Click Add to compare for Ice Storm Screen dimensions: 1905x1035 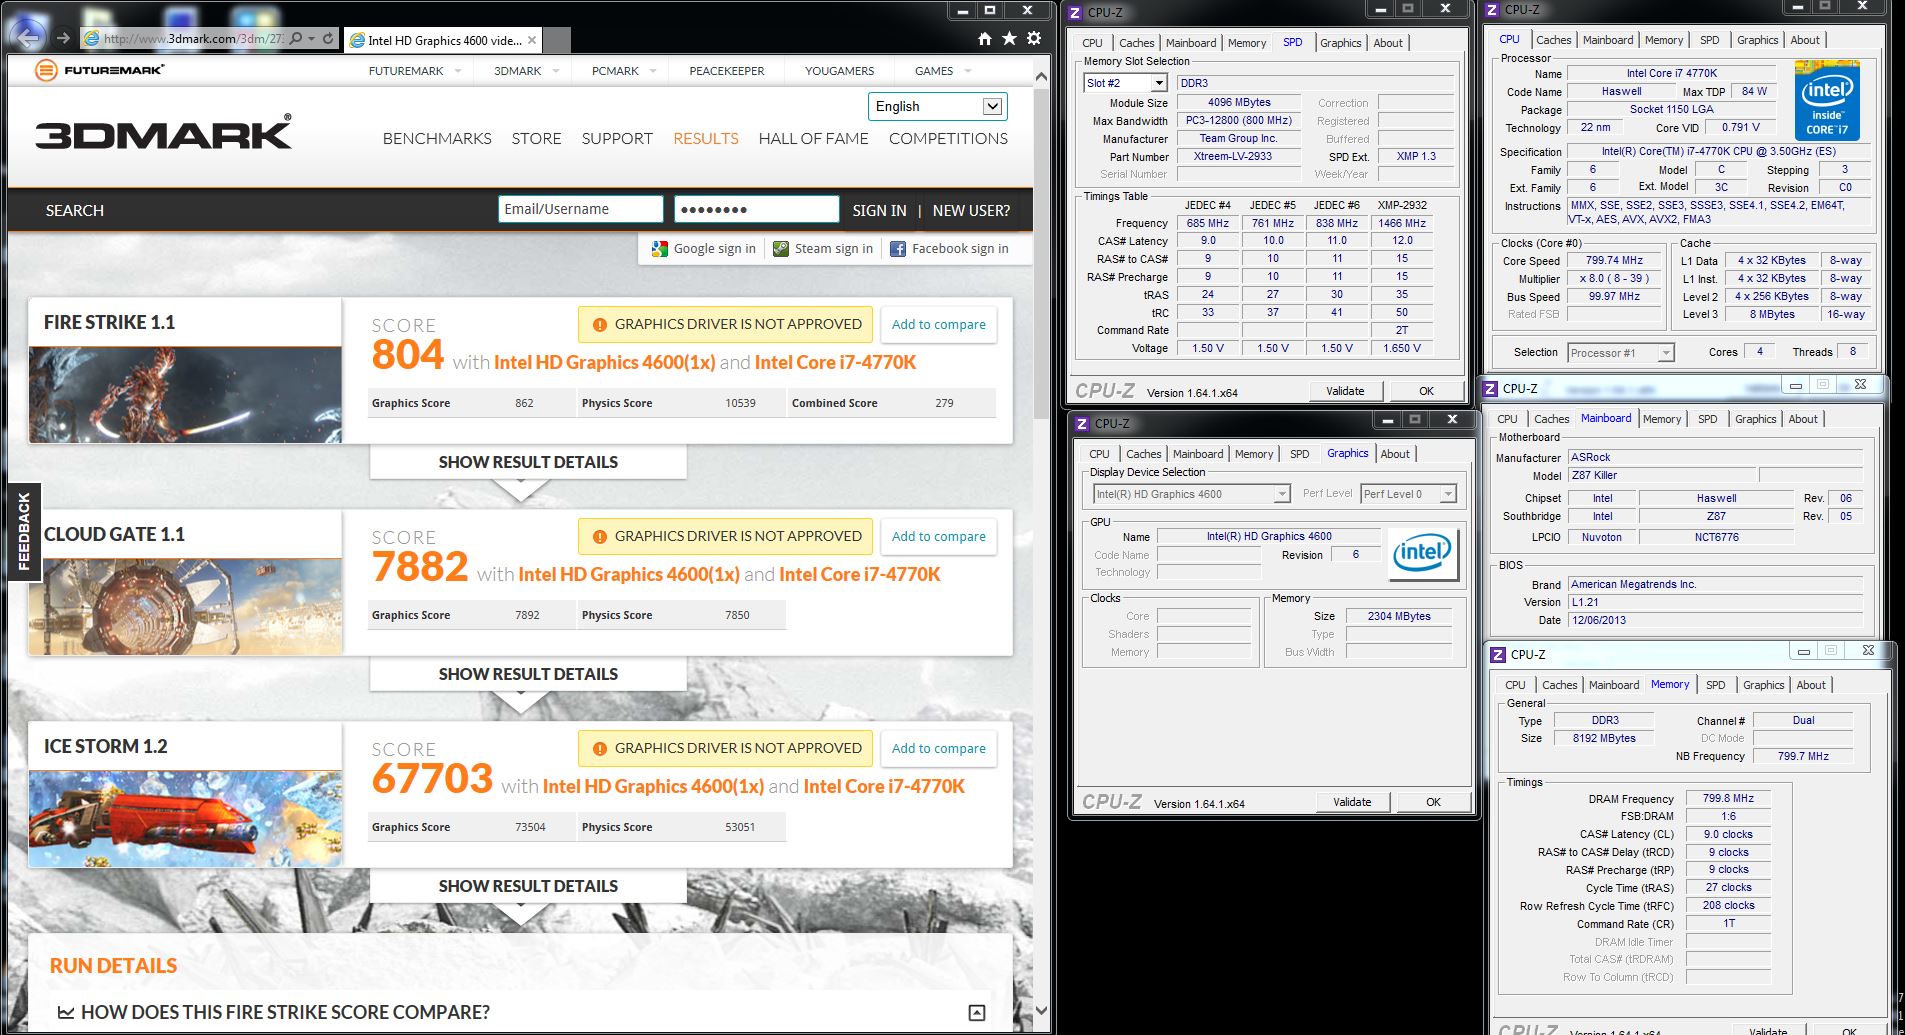(938, 749)
